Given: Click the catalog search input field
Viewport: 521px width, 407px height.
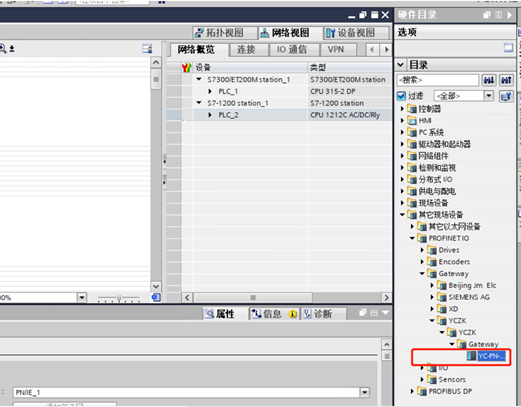Looking at the screenshot, I should click(x=438, y=80).
